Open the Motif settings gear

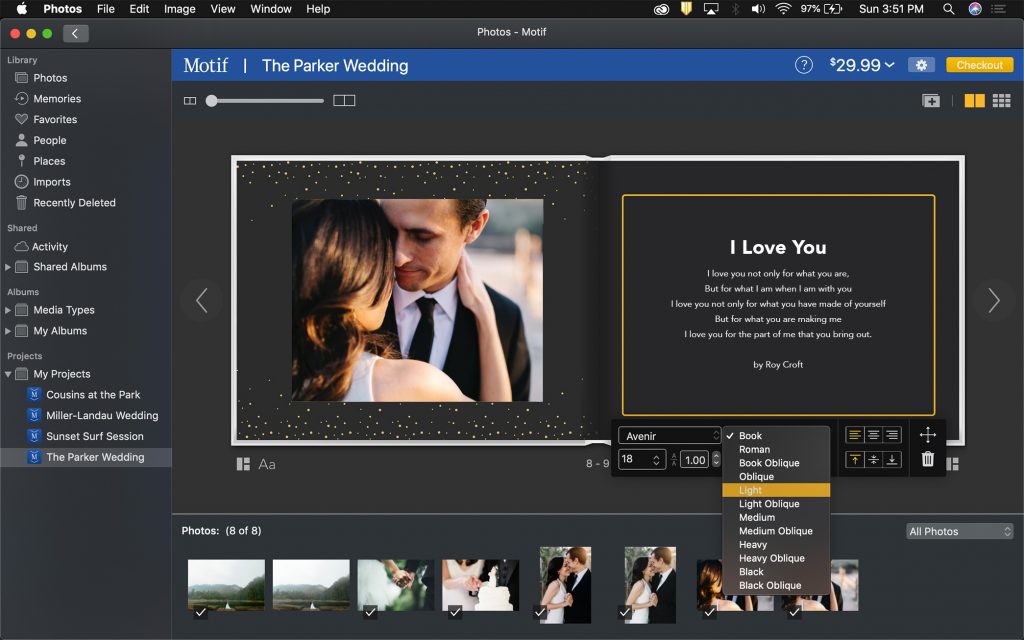click(x=921, y=65)
